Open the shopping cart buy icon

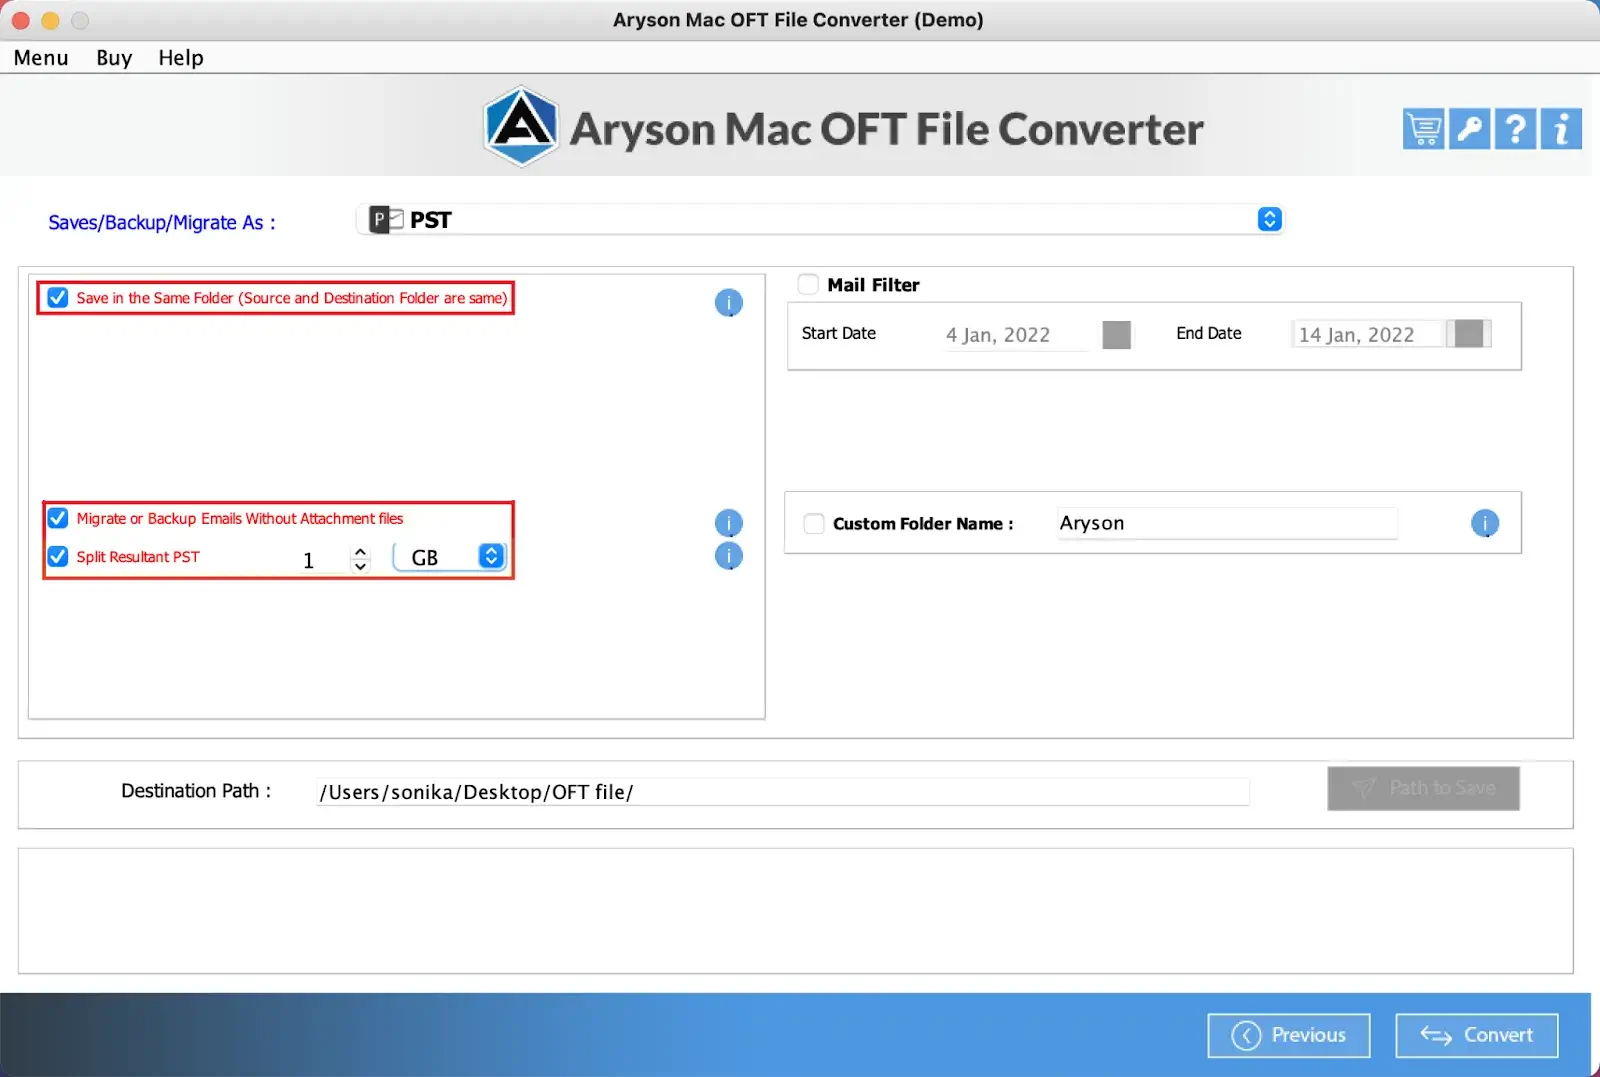[1422, 129]
